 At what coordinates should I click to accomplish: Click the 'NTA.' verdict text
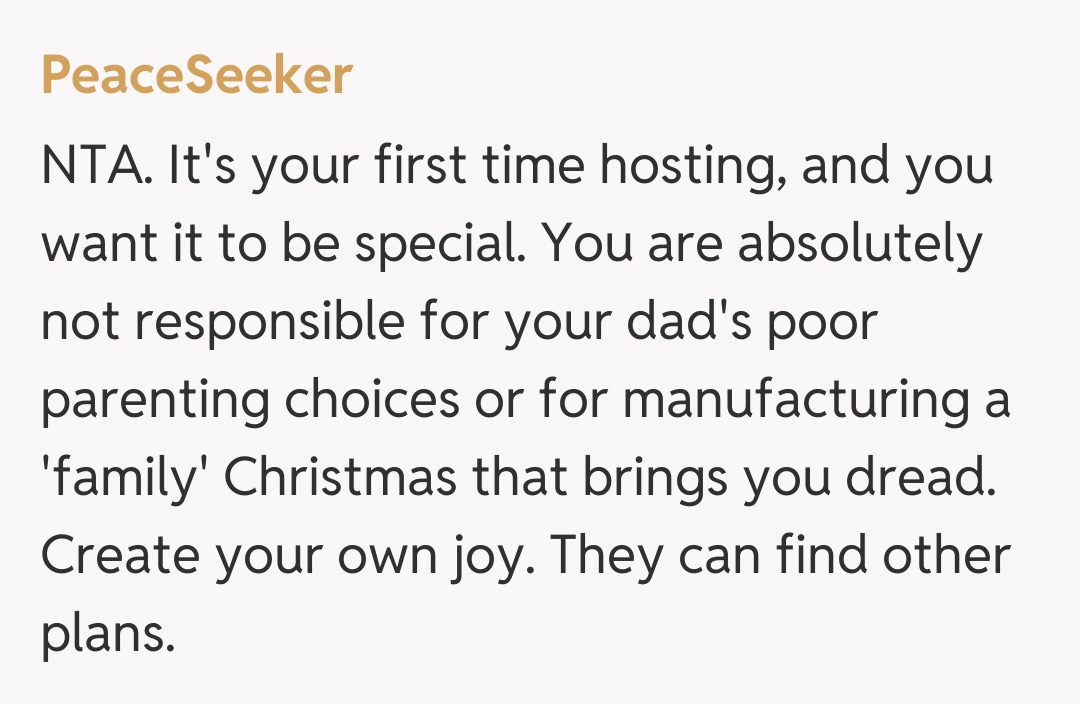tap(97, 167)
